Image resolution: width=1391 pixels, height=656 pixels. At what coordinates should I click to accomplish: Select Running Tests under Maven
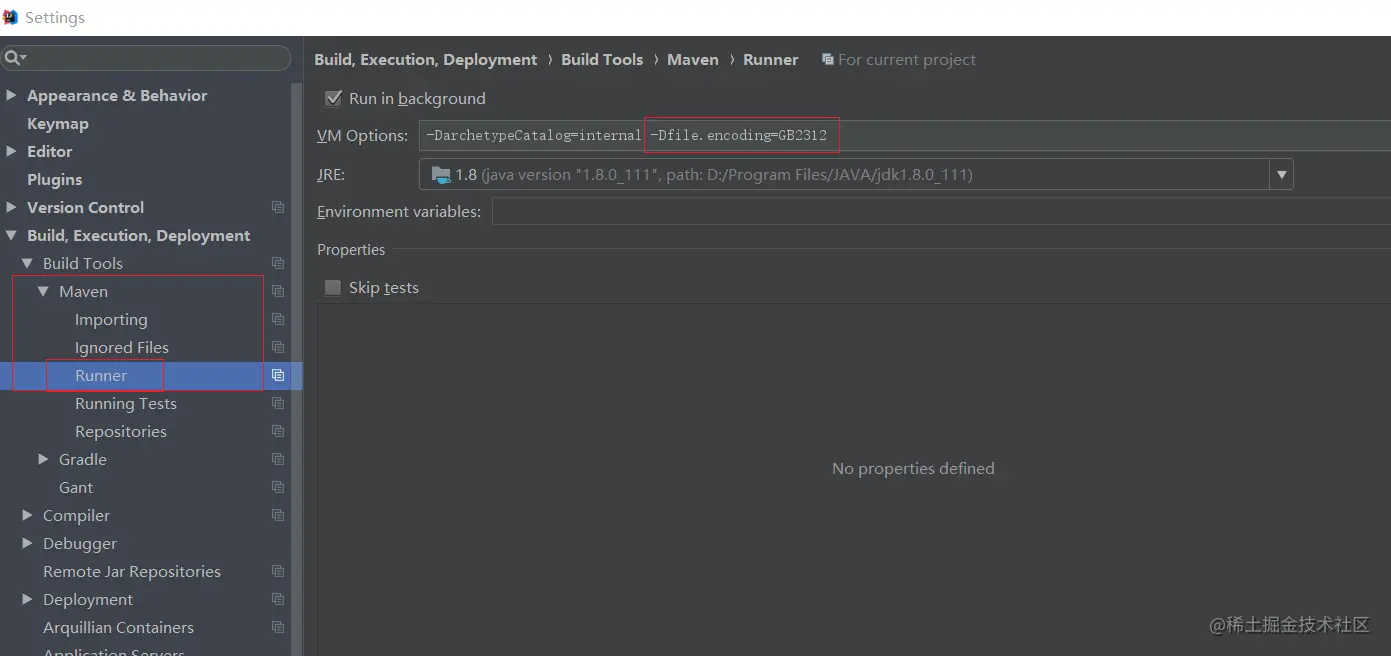tap(126, 404)
